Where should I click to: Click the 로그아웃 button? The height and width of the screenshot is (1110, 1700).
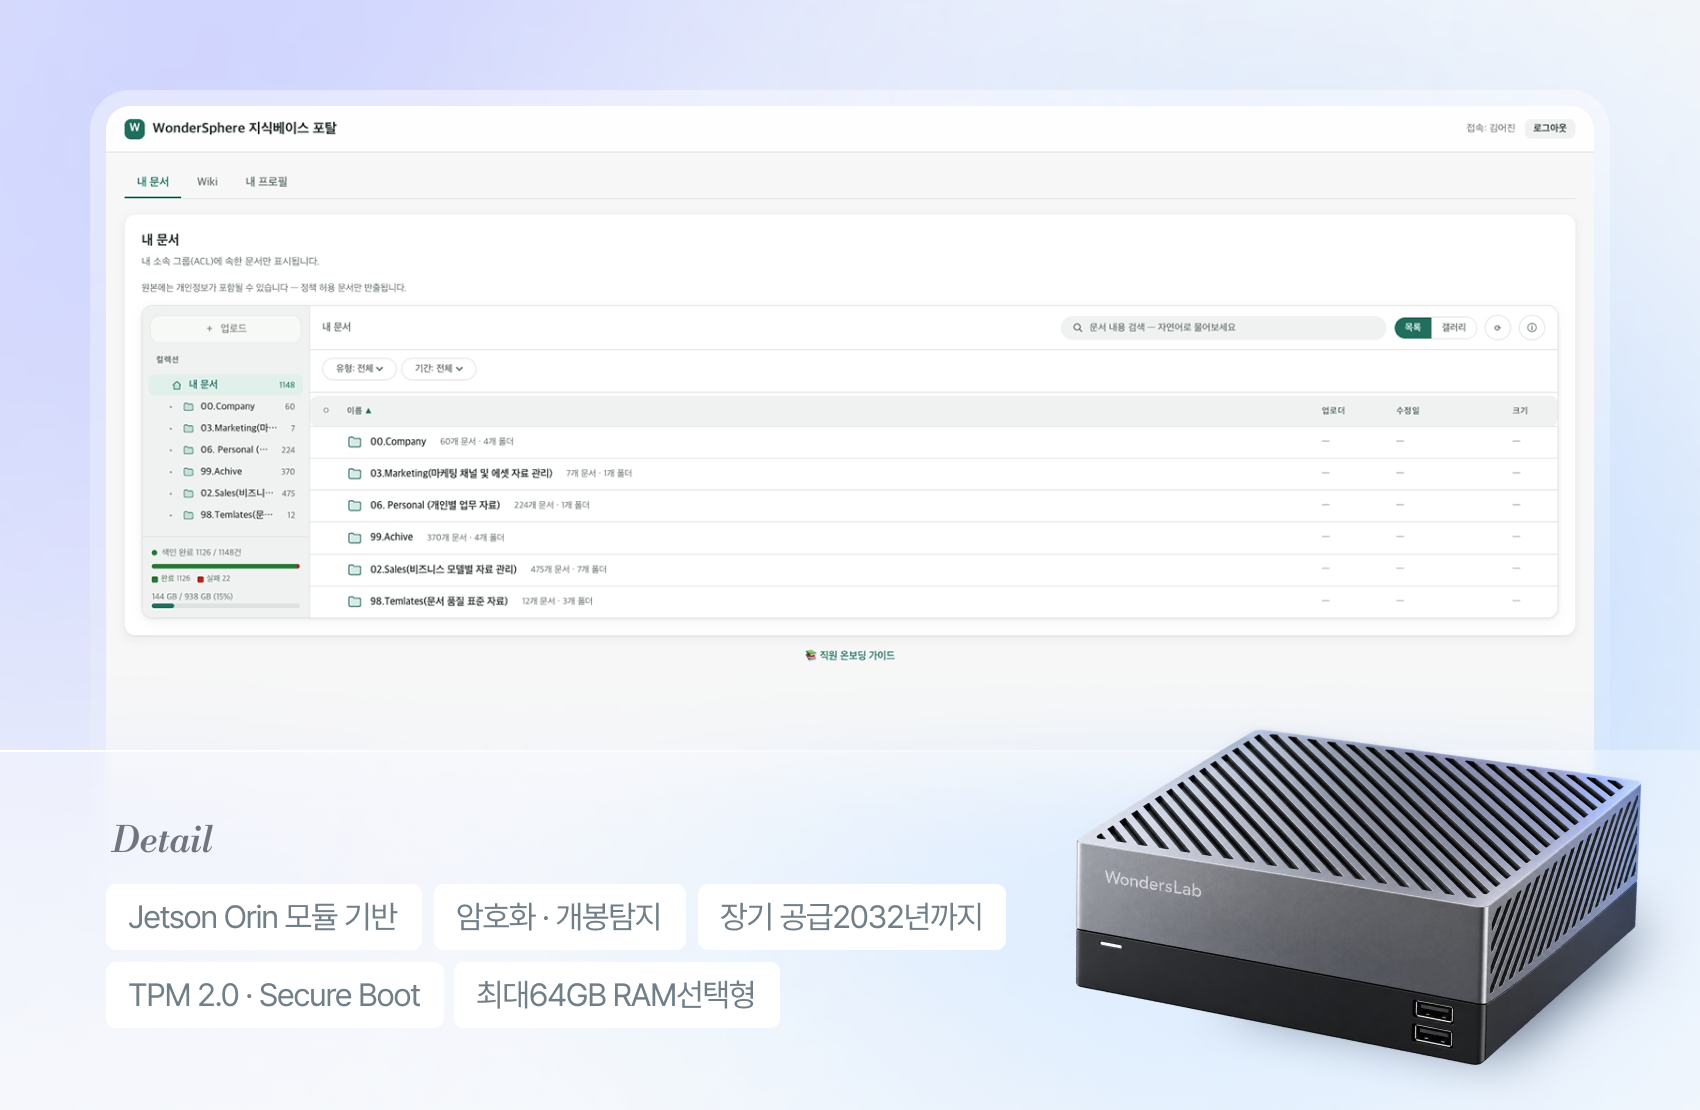tap(1550, 128)
